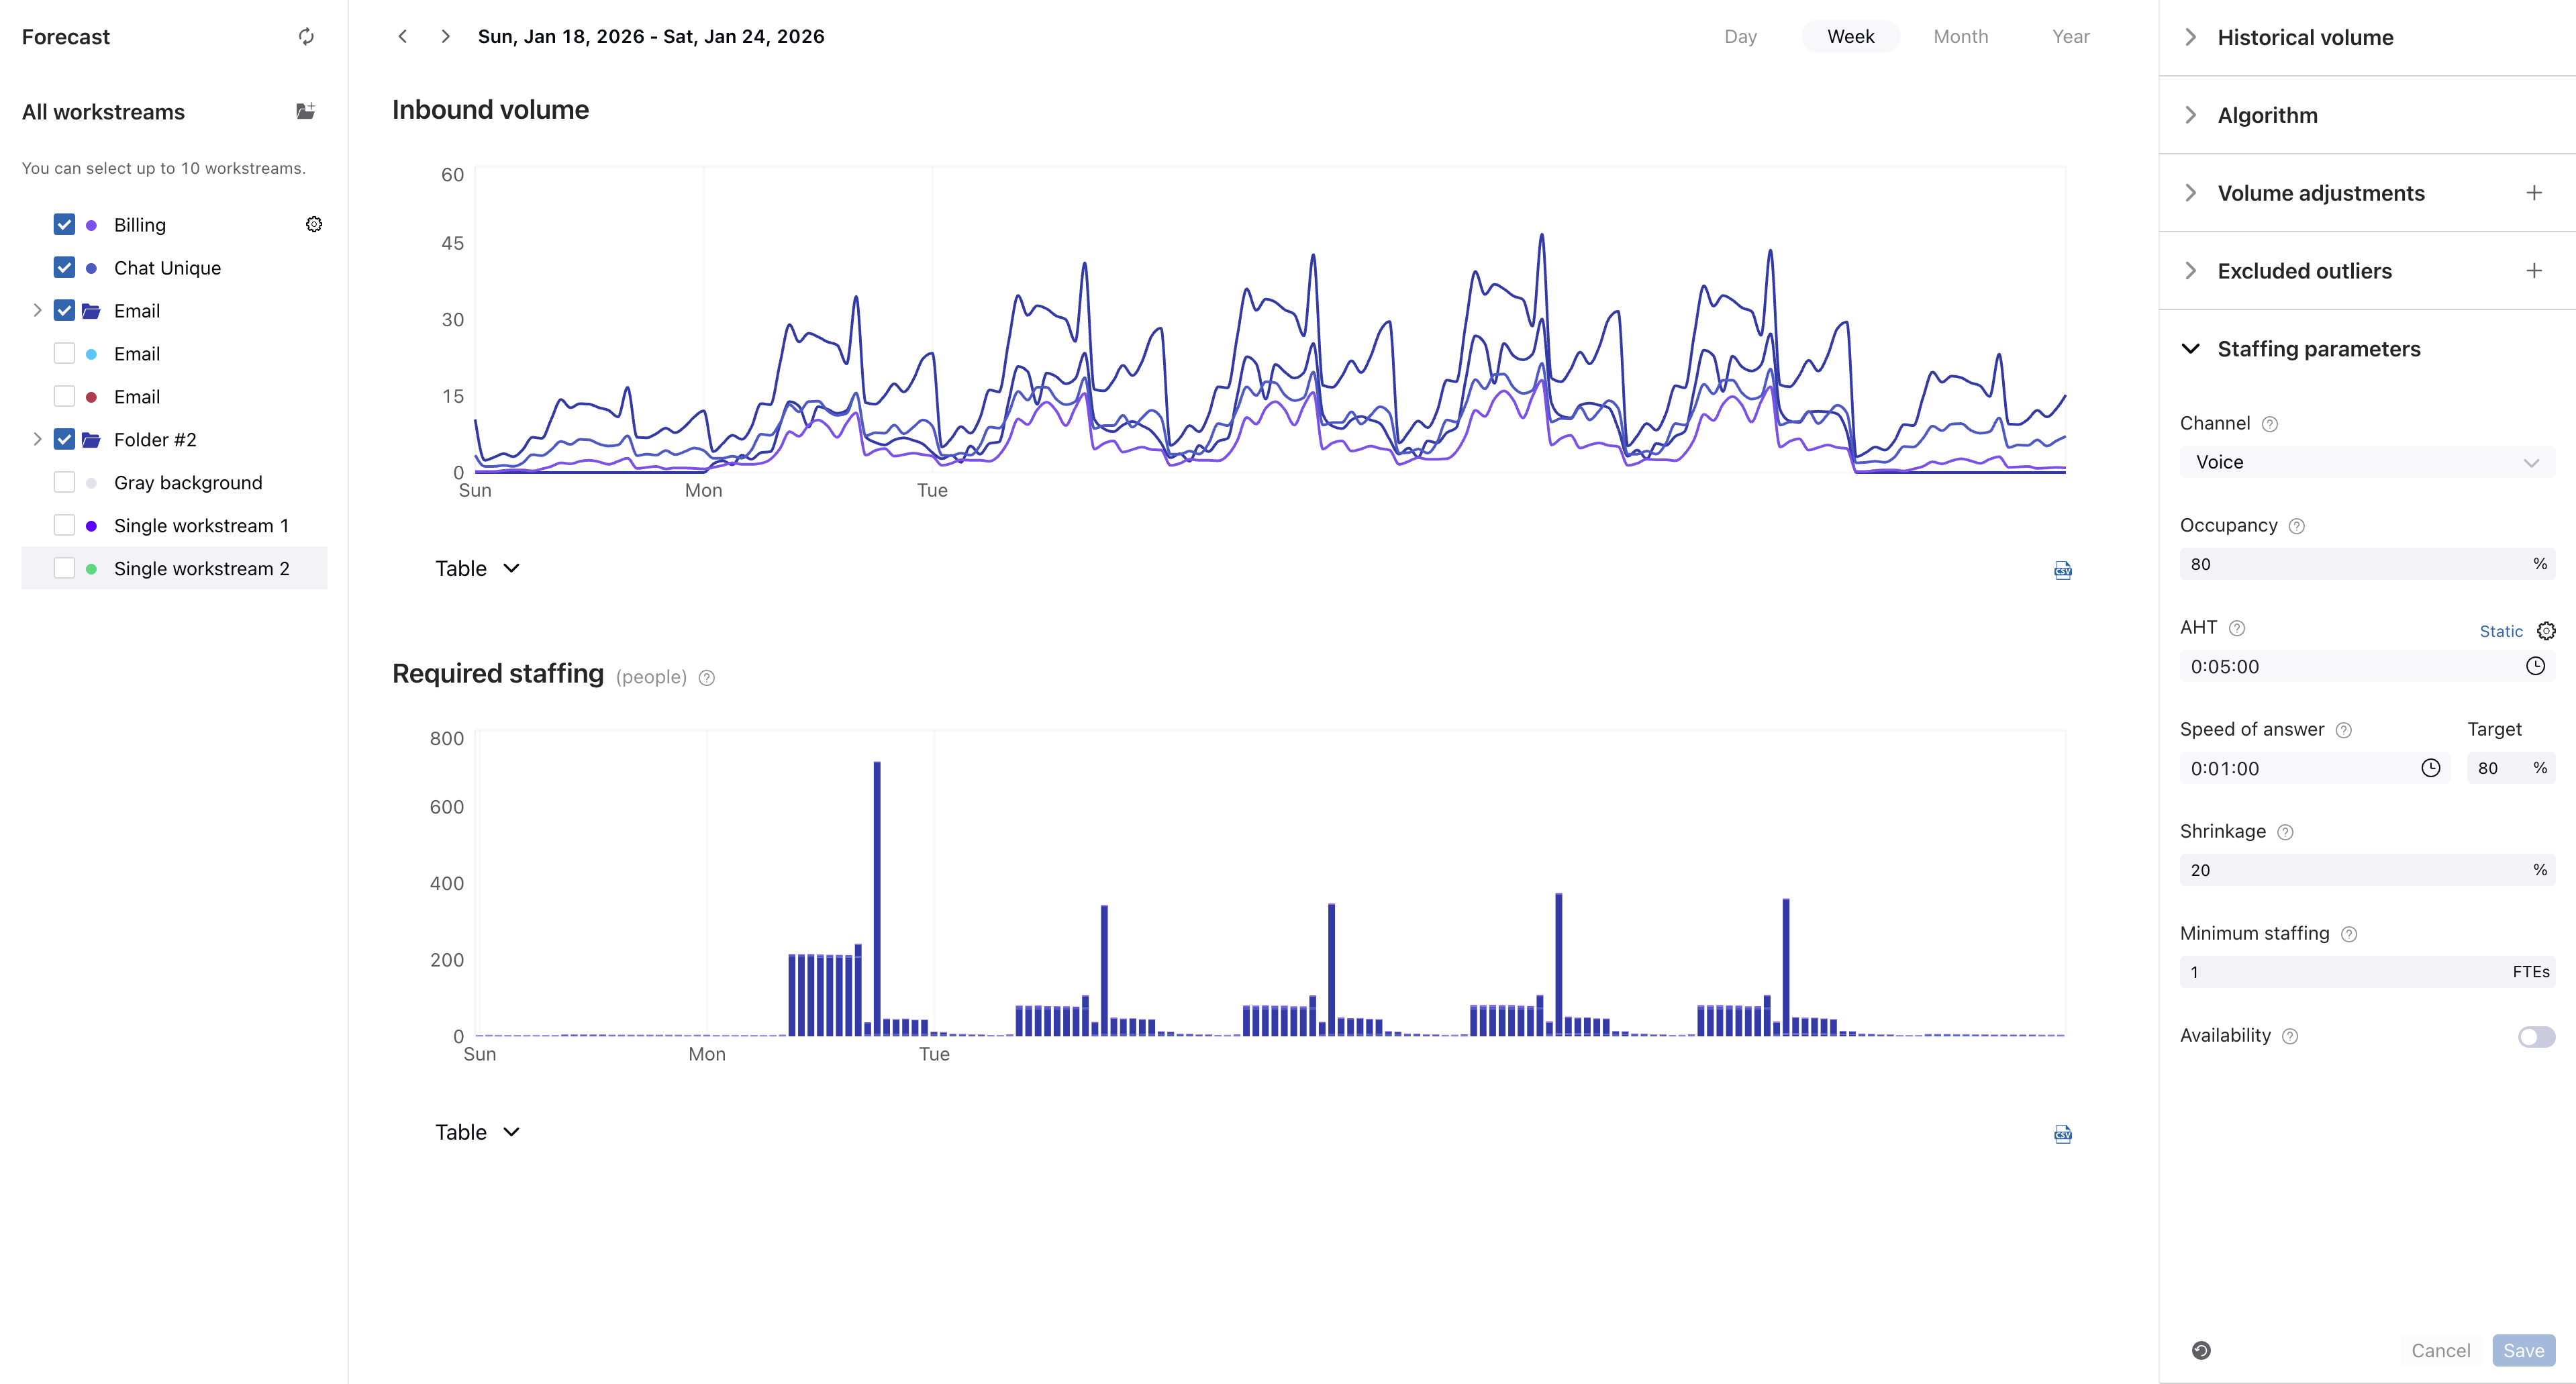The height and width of the screenshot is (1384, 2576).
Task: Uncheck the Chat Unique workstream
Action: [64, 267]
